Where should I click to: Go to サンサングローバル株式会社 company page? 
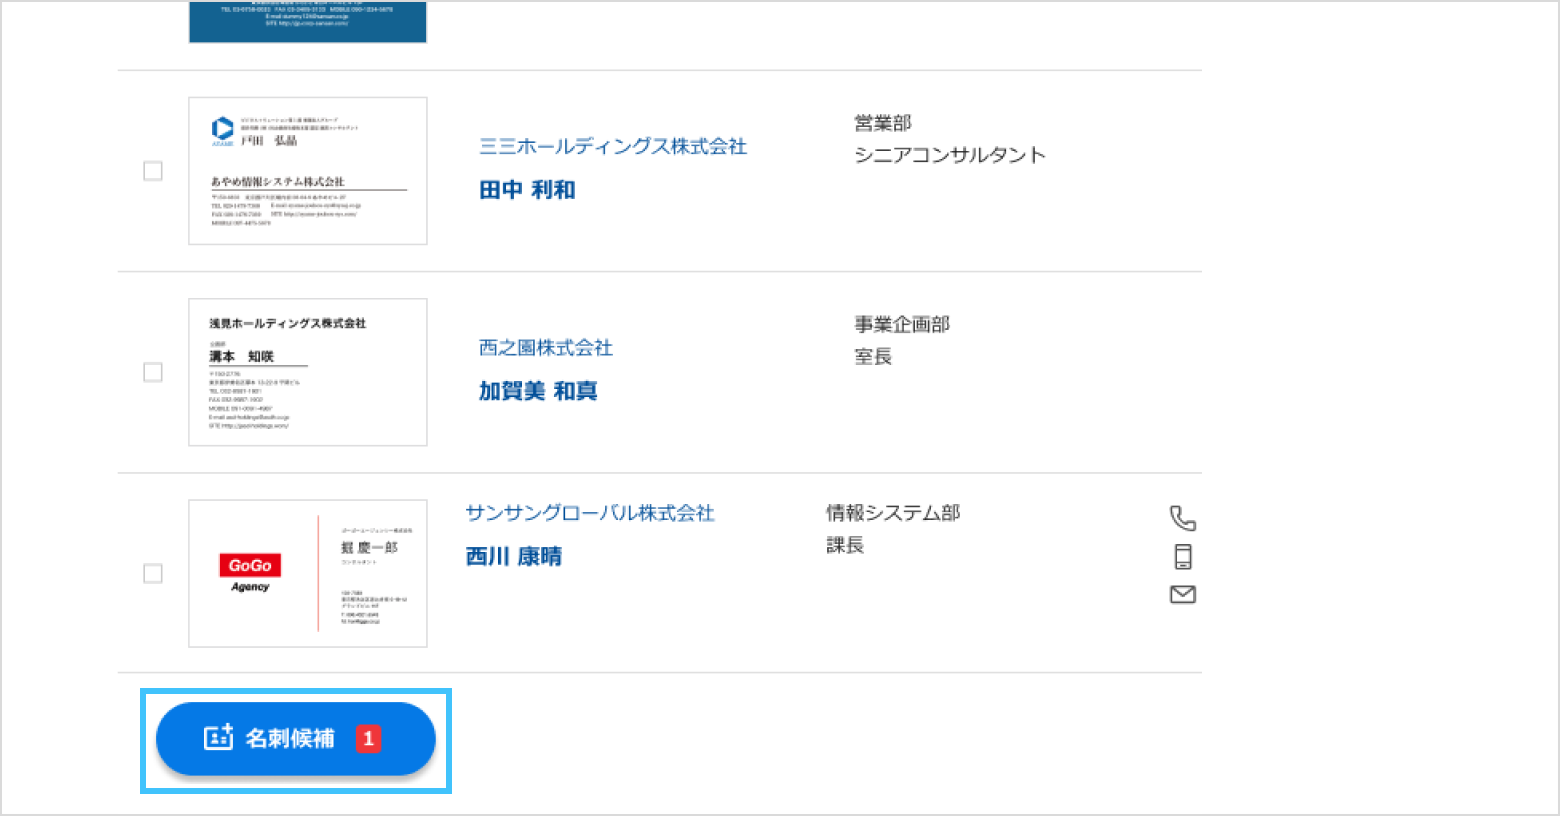tap(590, 513)
